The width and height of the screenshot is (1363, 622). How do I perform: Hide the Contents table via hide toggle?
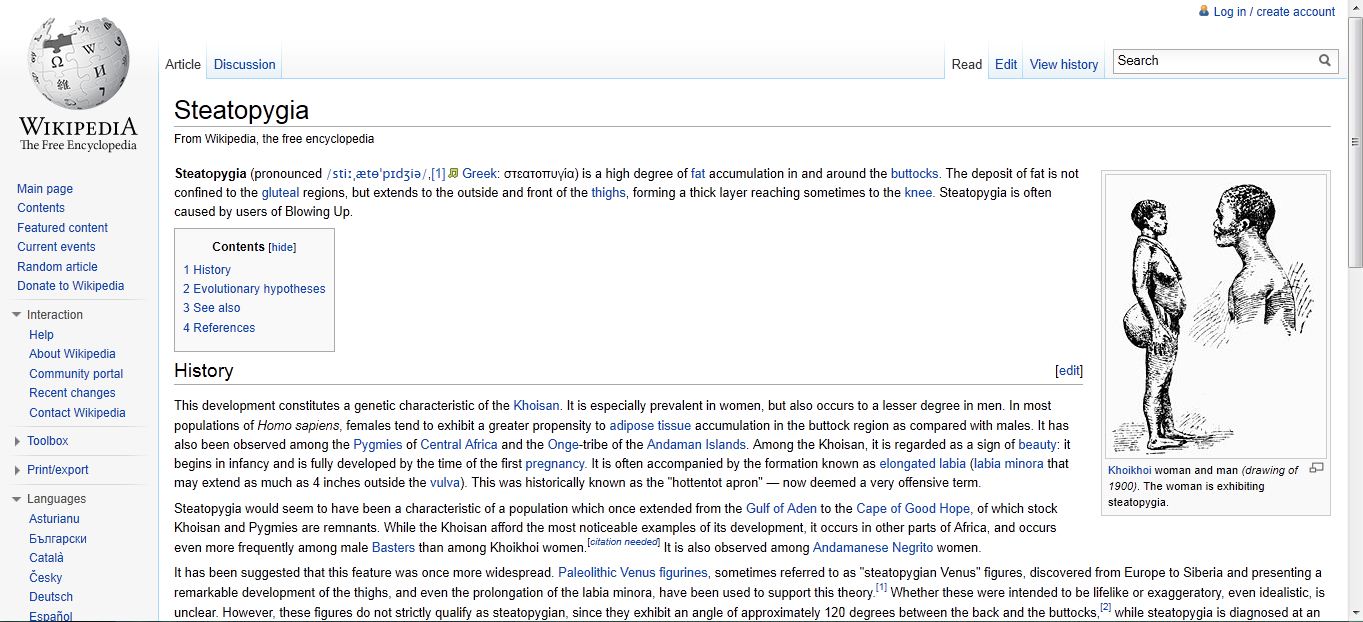click(283, 247)
